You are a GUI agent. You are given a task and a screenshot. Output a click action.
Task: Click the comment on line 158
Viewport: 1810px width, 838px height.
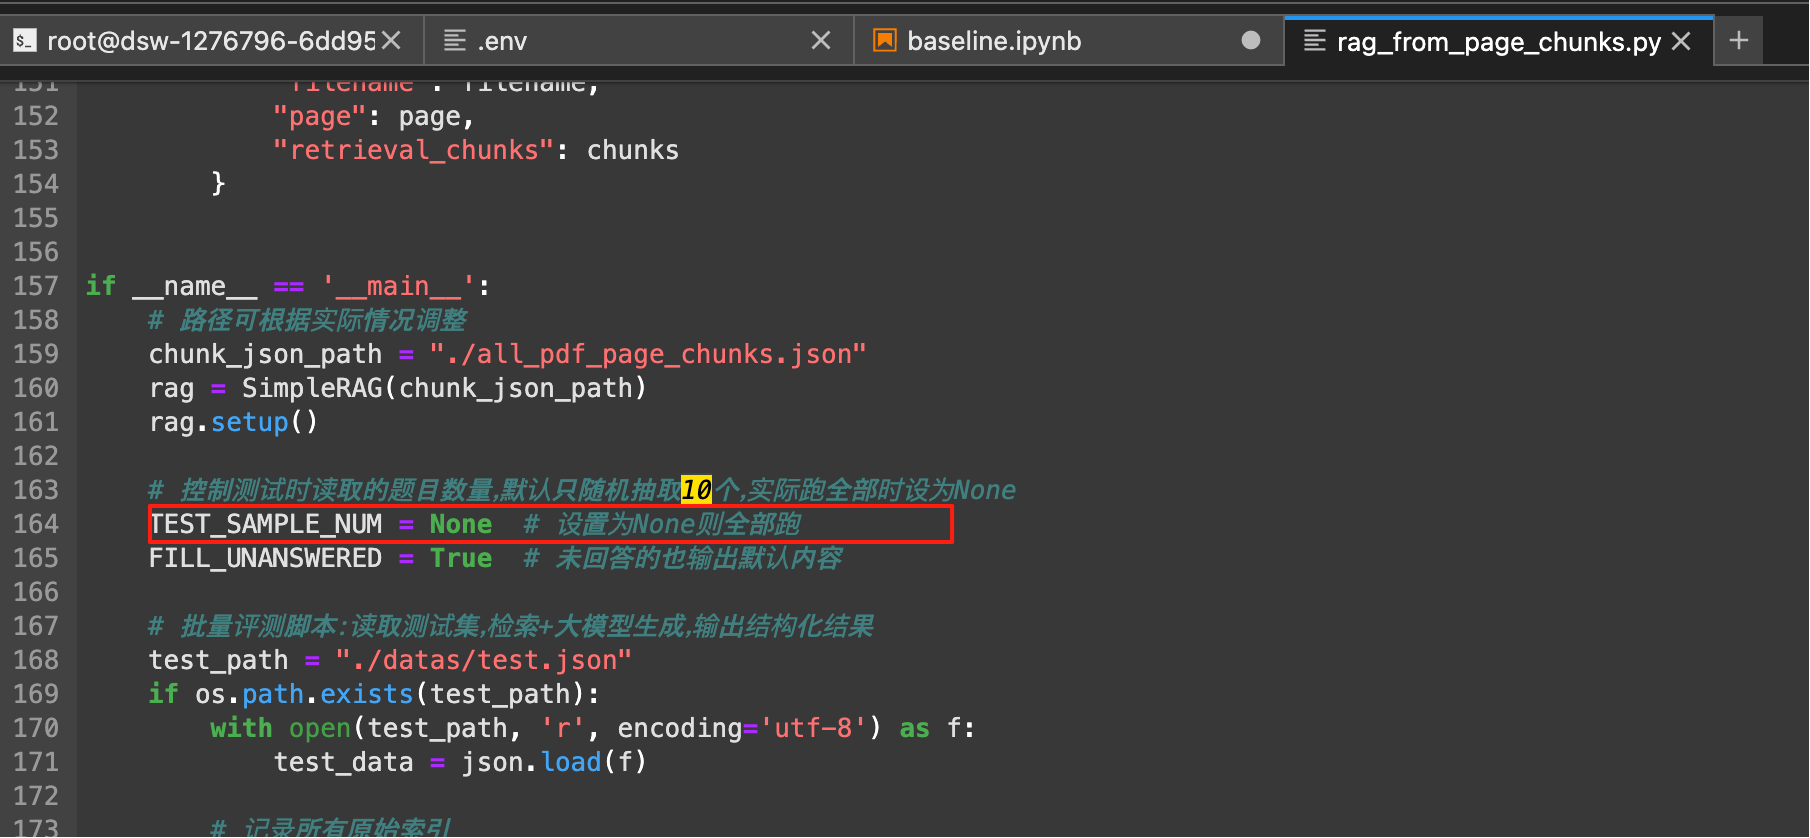308,320
